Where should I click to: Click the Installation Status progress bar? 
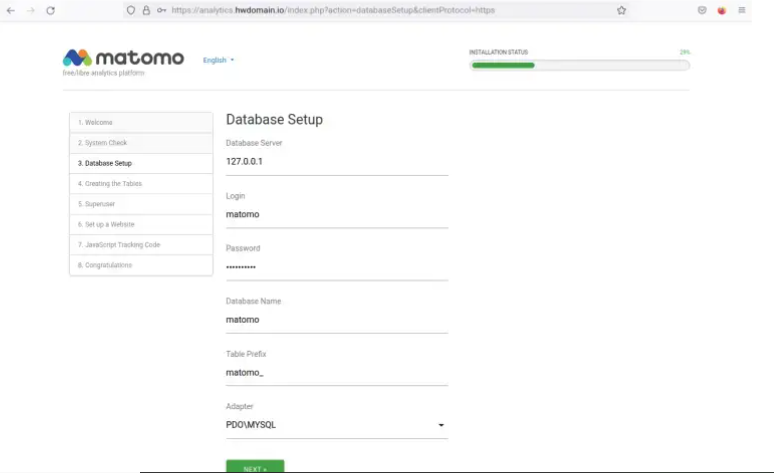(x=580, y=65)
